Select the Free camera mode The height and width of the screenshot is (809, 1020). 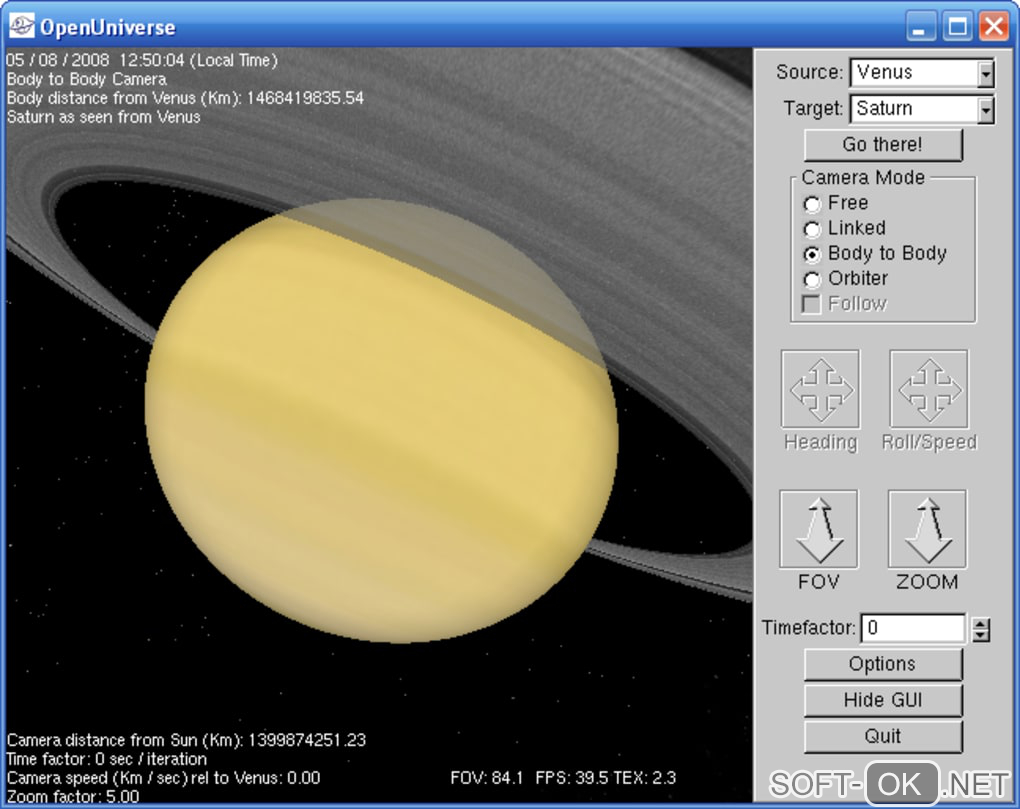point(813,204)
